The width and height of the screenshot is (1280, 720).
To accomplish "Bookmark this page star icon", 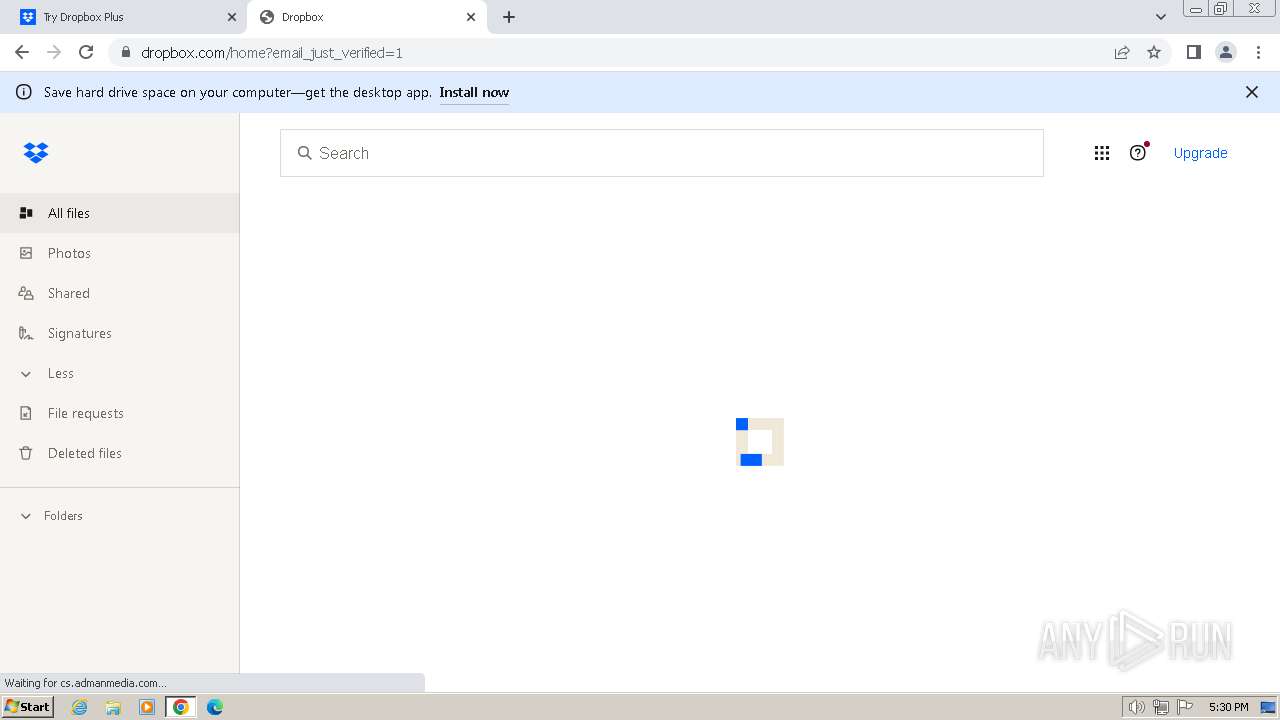I will (x=1154, y=52).
